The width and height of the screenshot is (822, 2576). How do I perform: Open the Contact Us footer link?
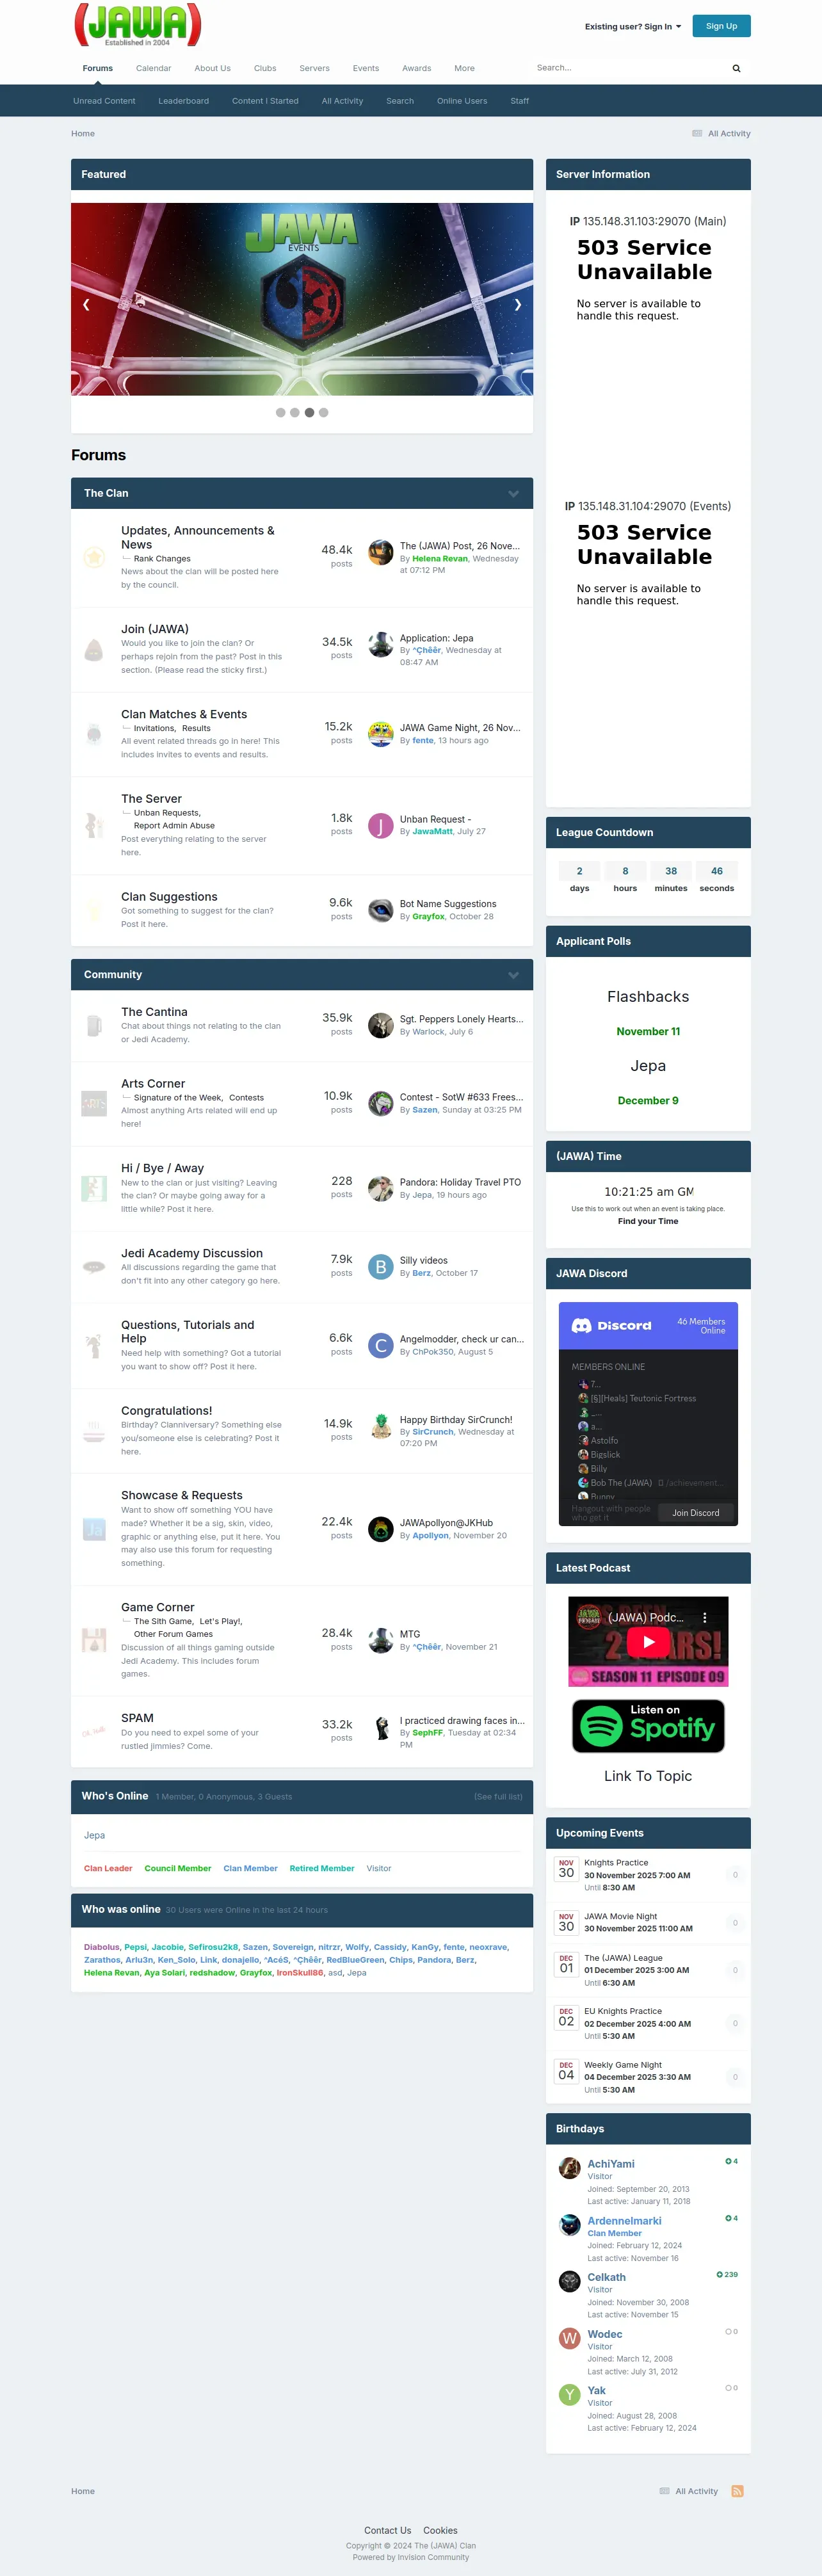[x=387, y=2531]
